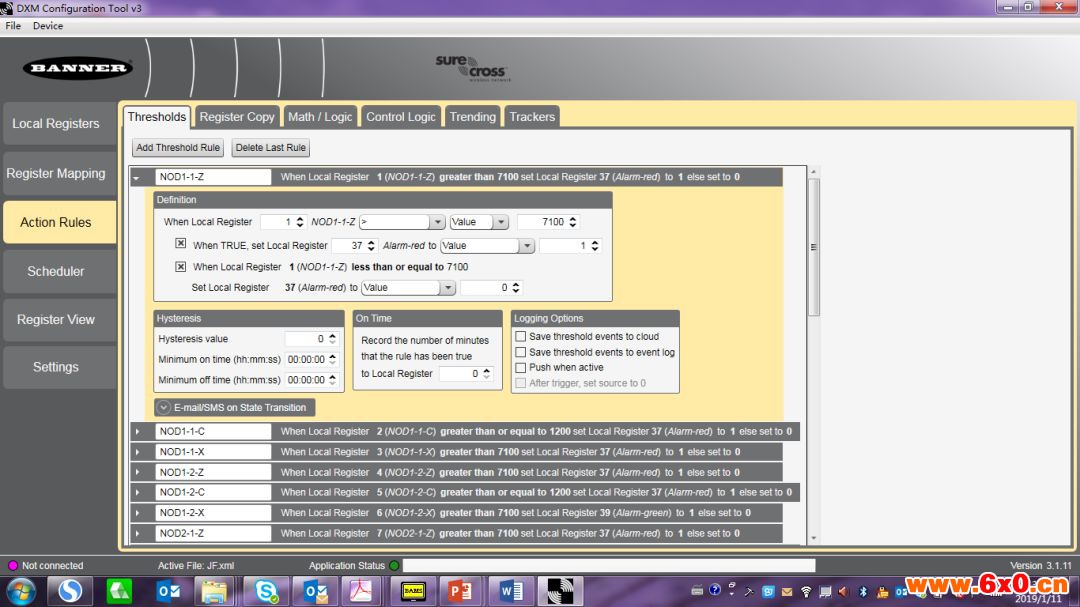The height and width of the screenshot is (607, 1080).
Task: Switch to the Math / Logic tab
Action: coord(320,116)
